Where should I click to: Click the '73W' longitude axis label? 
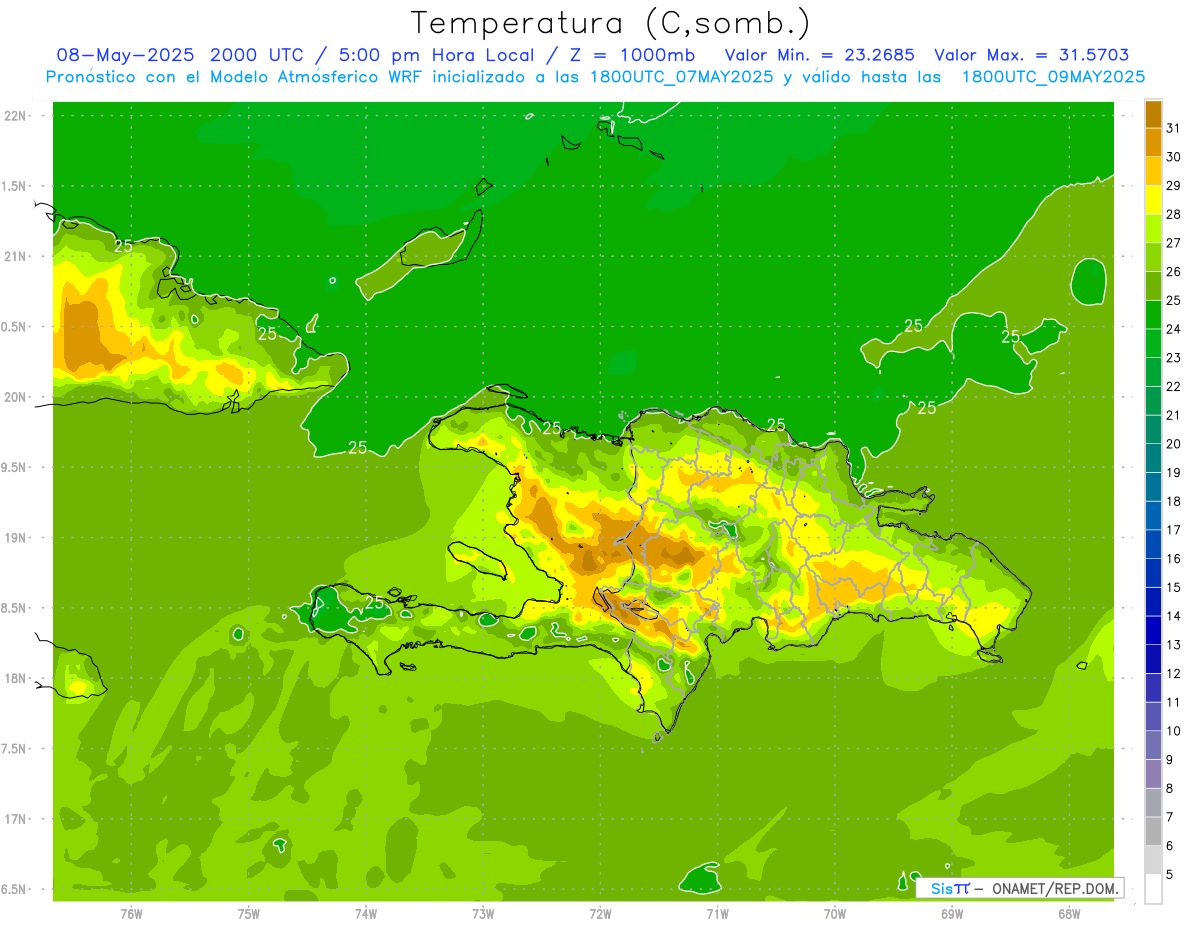pyautogui.click(x=483, y=914)
